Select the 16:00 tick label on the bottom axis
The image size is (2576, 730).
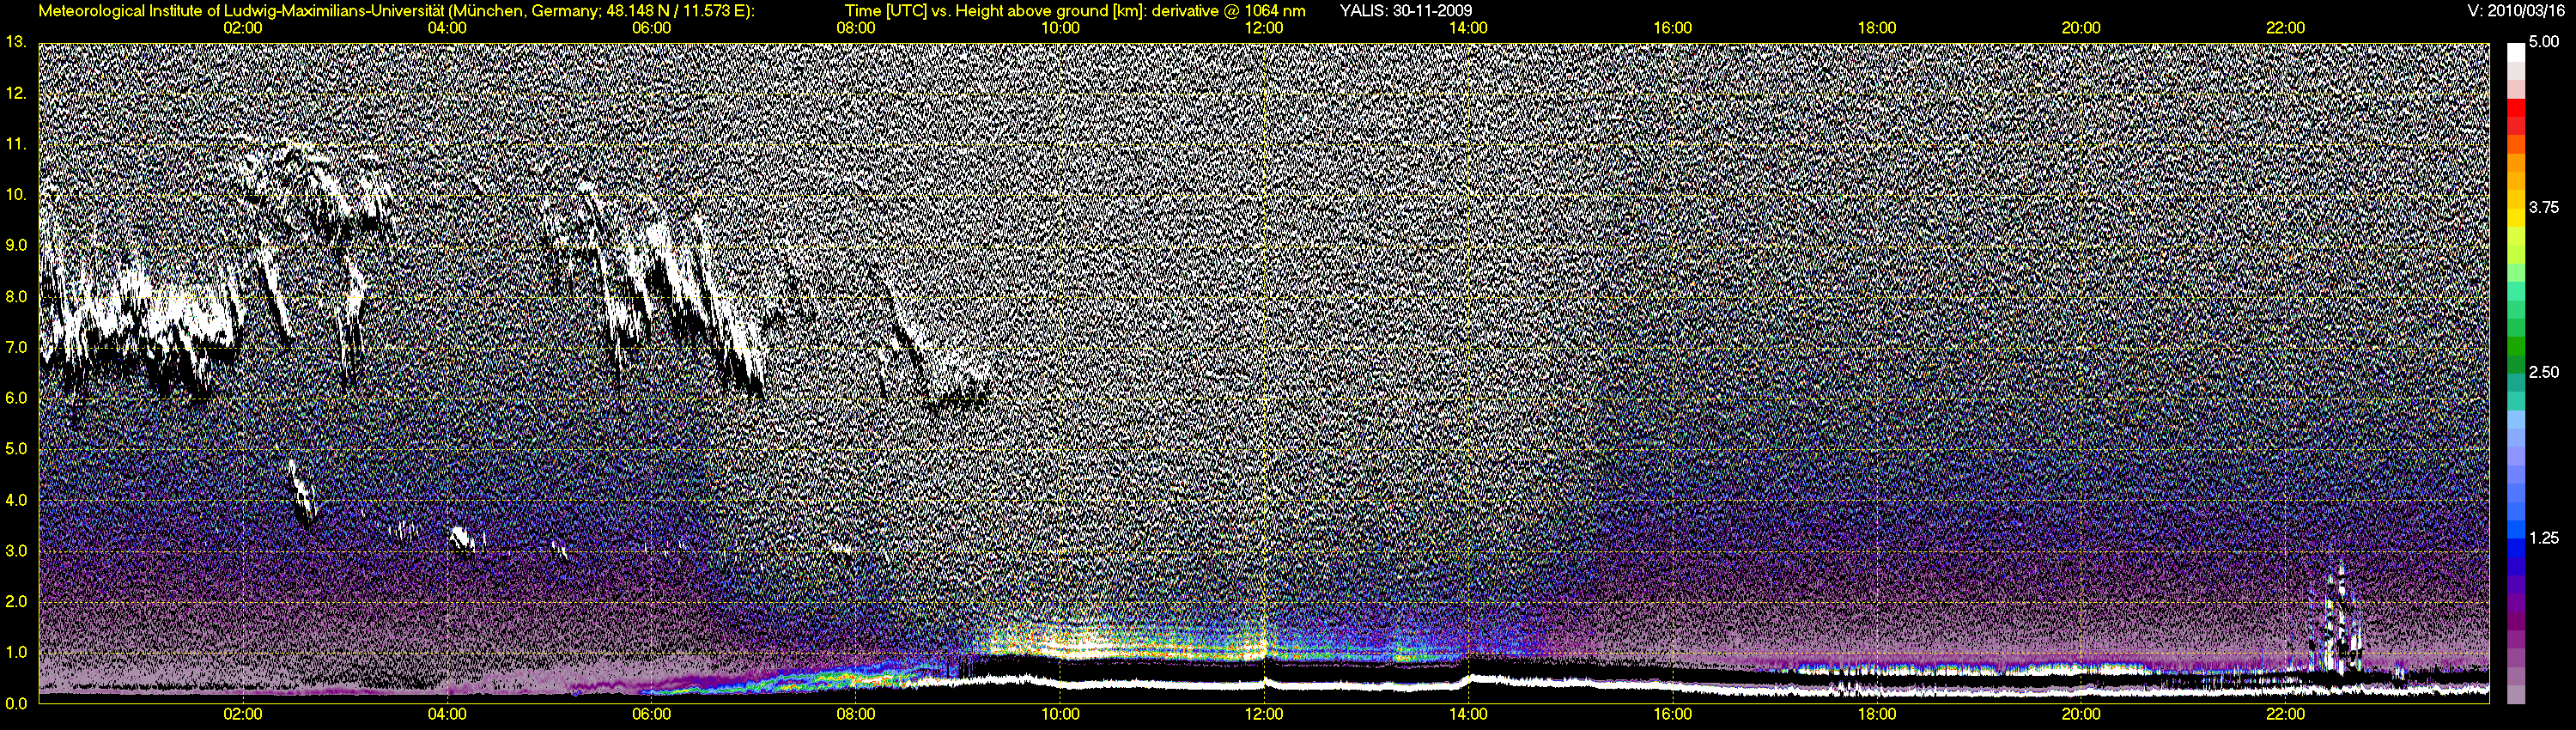[x=1673, y=715]
